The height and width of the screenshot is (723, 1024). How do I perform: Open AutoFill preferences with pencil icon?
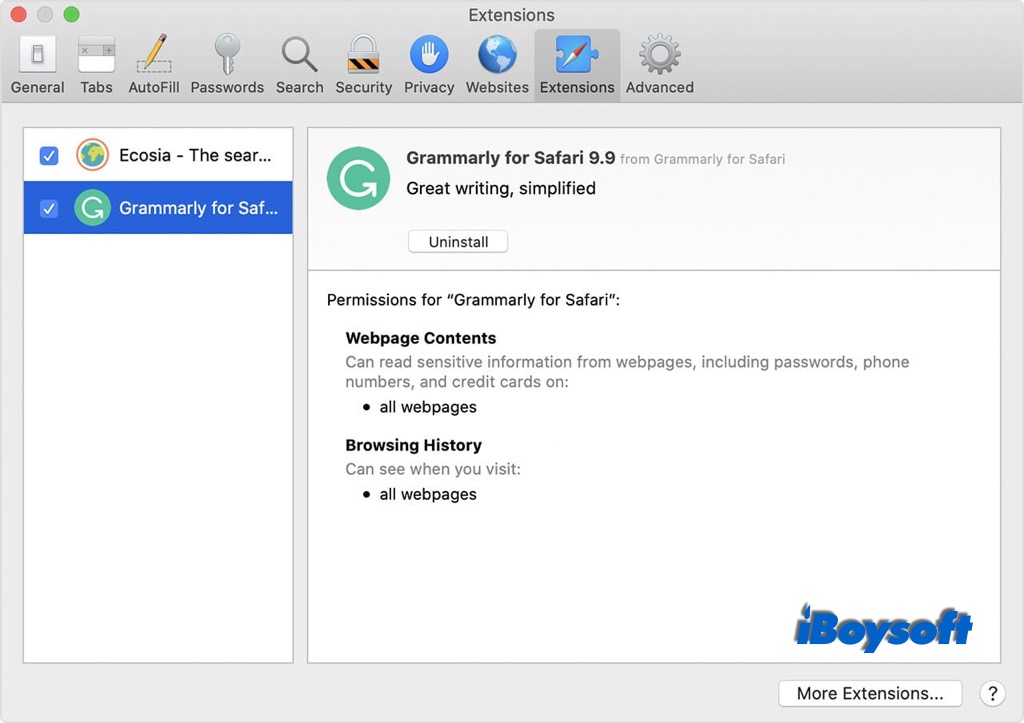(153, 64)
